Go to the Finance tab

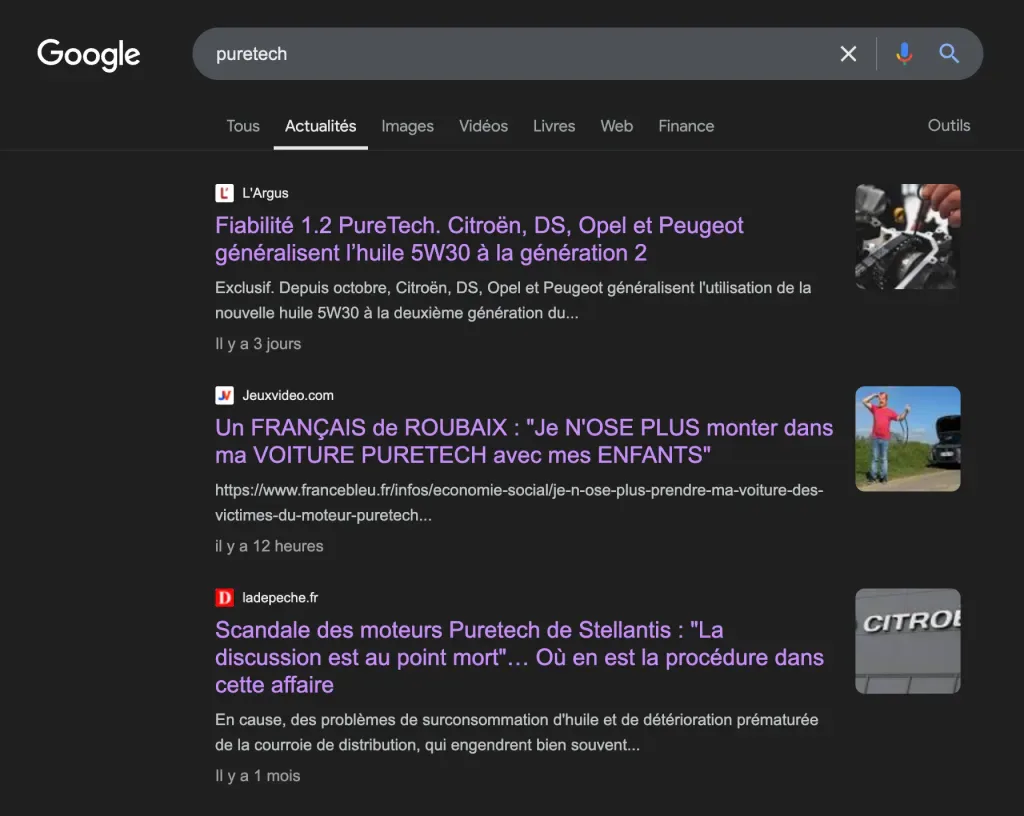686,126
